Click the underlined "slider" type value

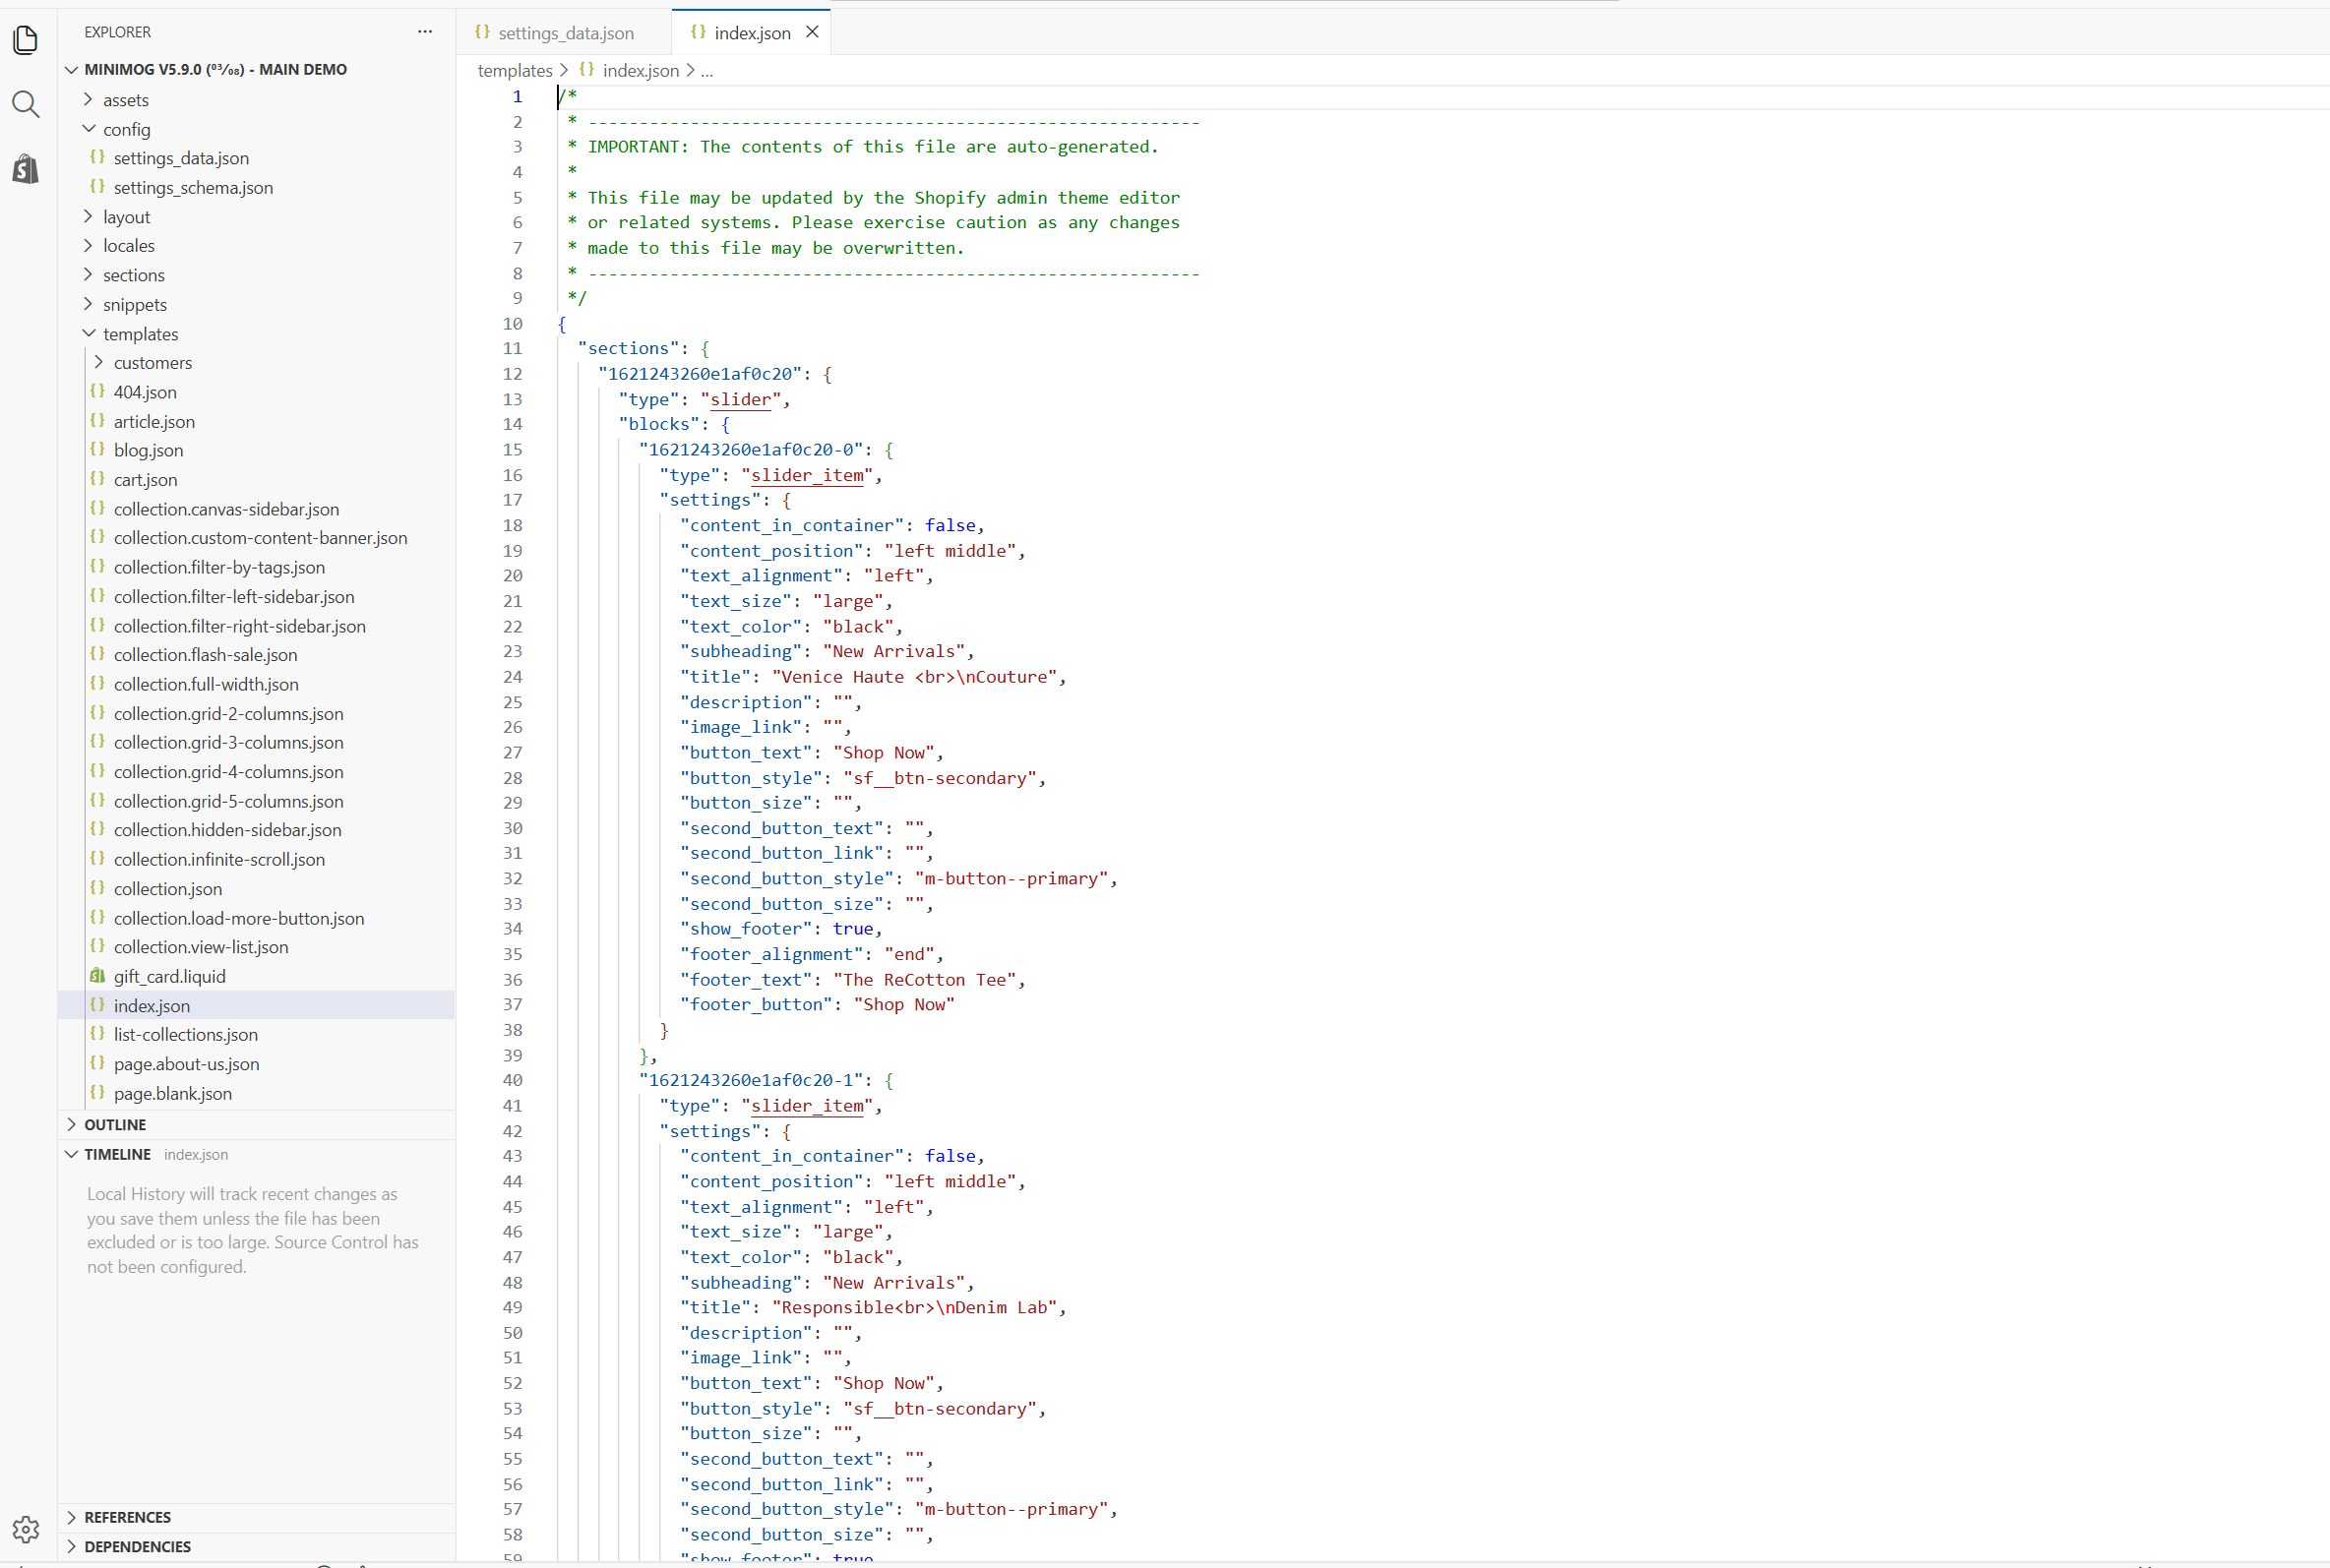tap(740, 399)
